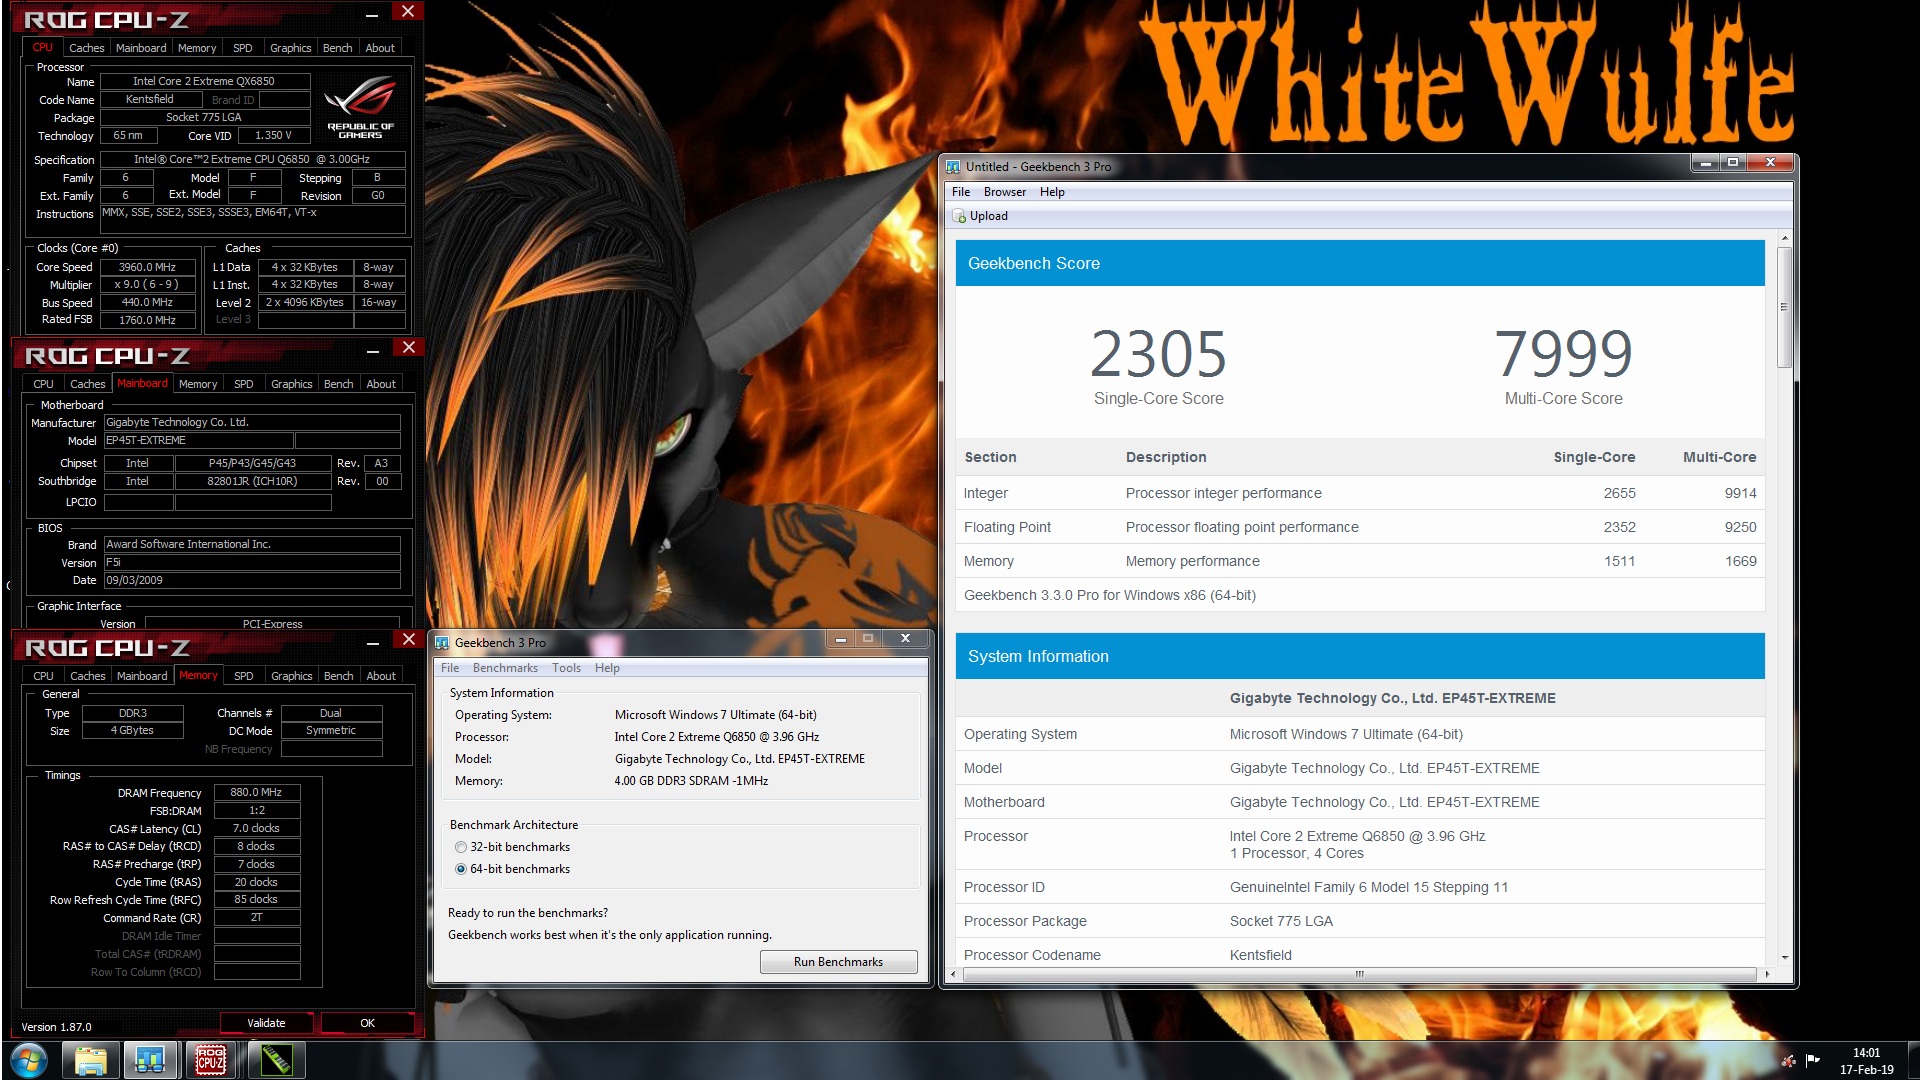This screenshot has height=1080, width=1920.
Task: Maximize the Geekbench results window
Action: [x=1733, y=162]
